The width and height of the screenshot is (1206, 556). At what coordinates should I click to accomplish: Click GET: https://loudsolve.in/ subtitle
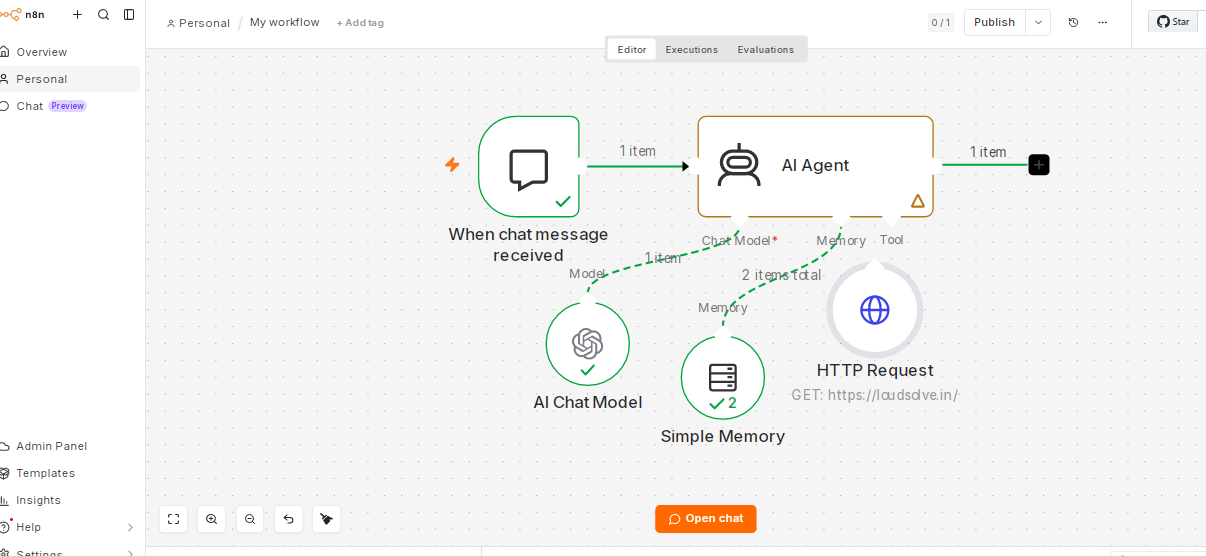[x=875, y=395]
